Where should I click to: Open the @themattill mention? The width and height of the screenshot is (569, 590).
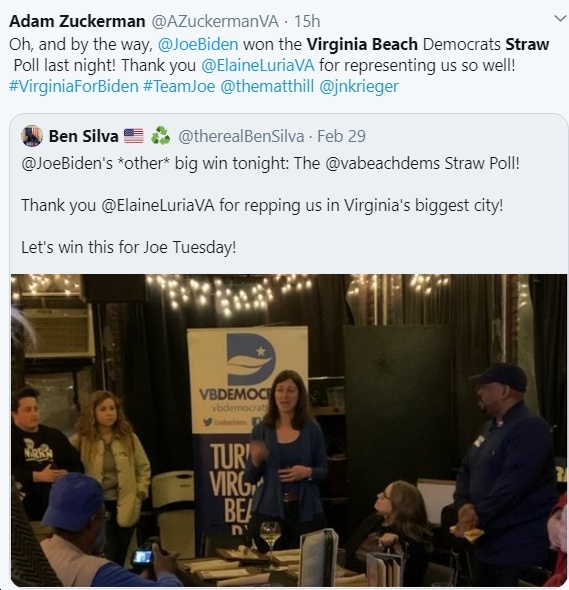[x=267, y=87]
